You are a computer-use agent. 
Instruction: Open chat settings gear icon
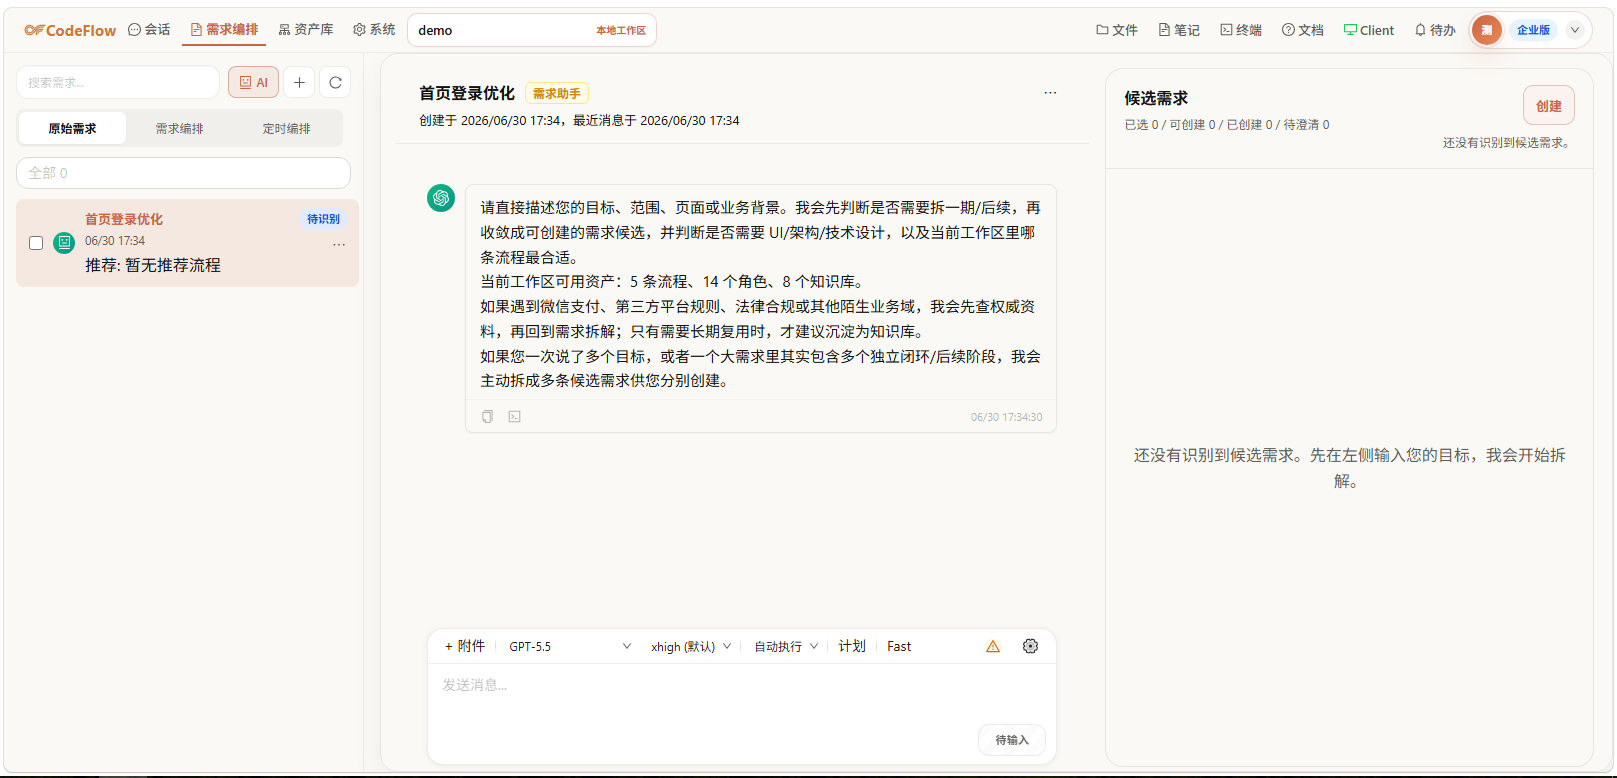[x=1030, y=646]
